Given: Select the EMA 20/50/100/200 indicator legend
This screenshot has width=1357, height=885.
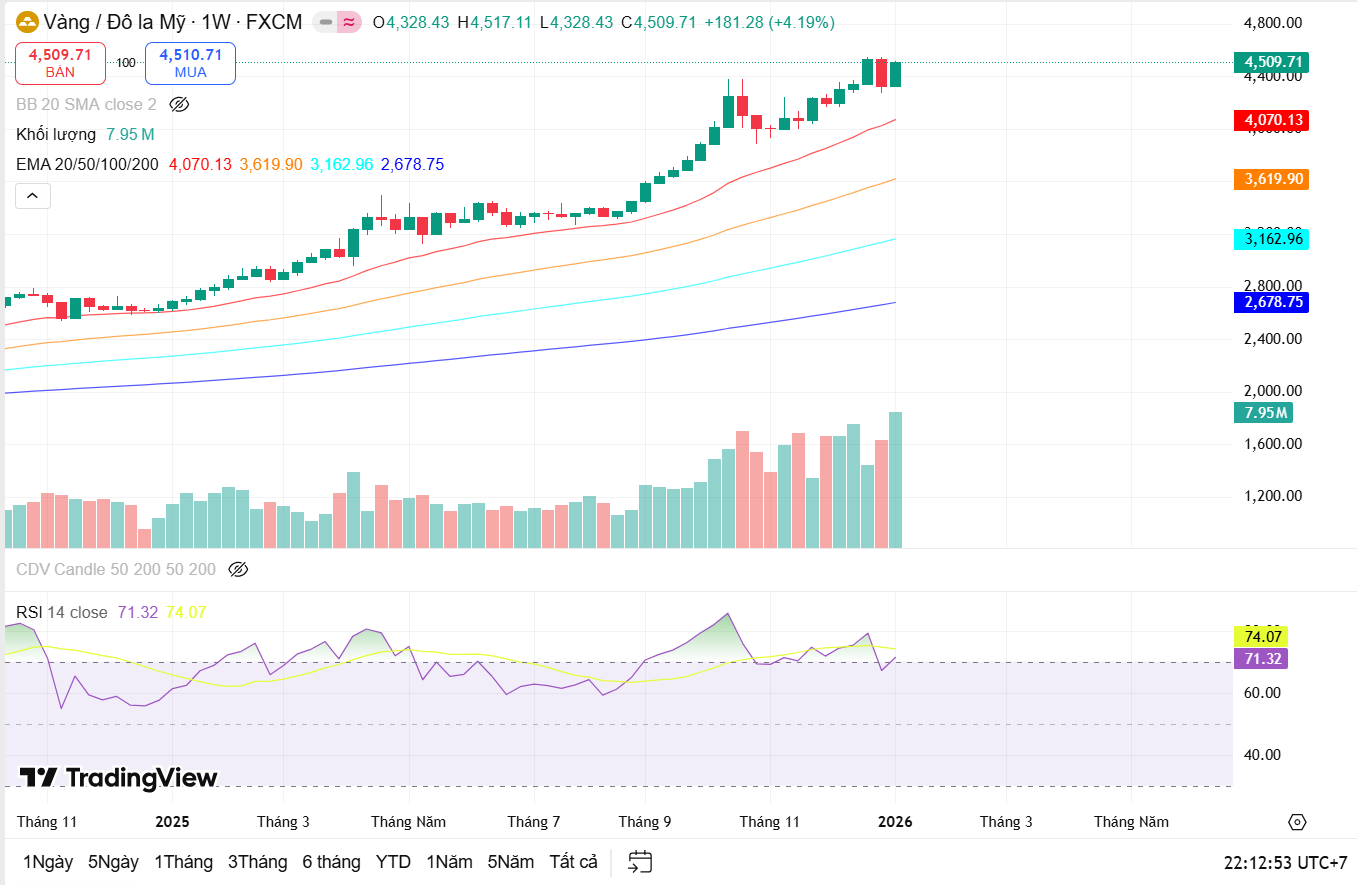Looking at the screenshot, I should pyautogui.click(x=87, y=164).
